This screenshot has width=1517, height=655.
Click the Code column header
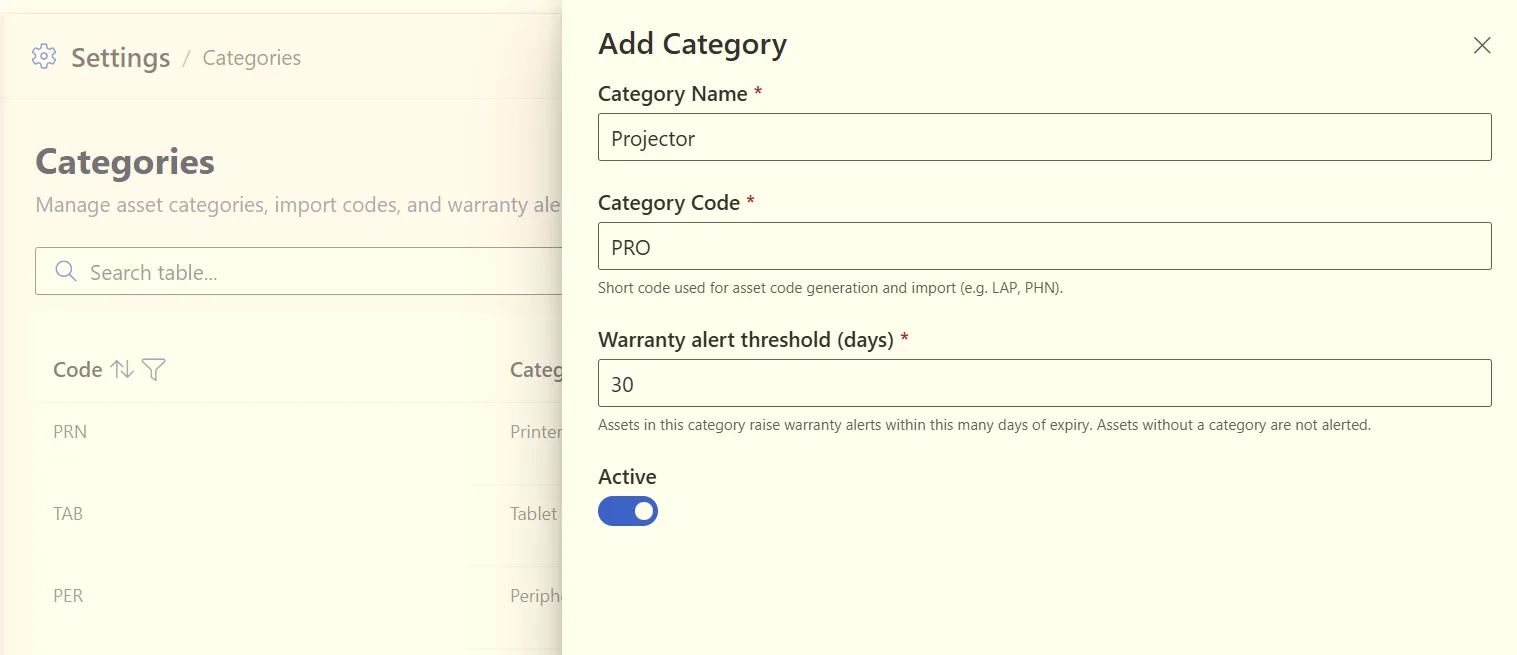(78, 370)
